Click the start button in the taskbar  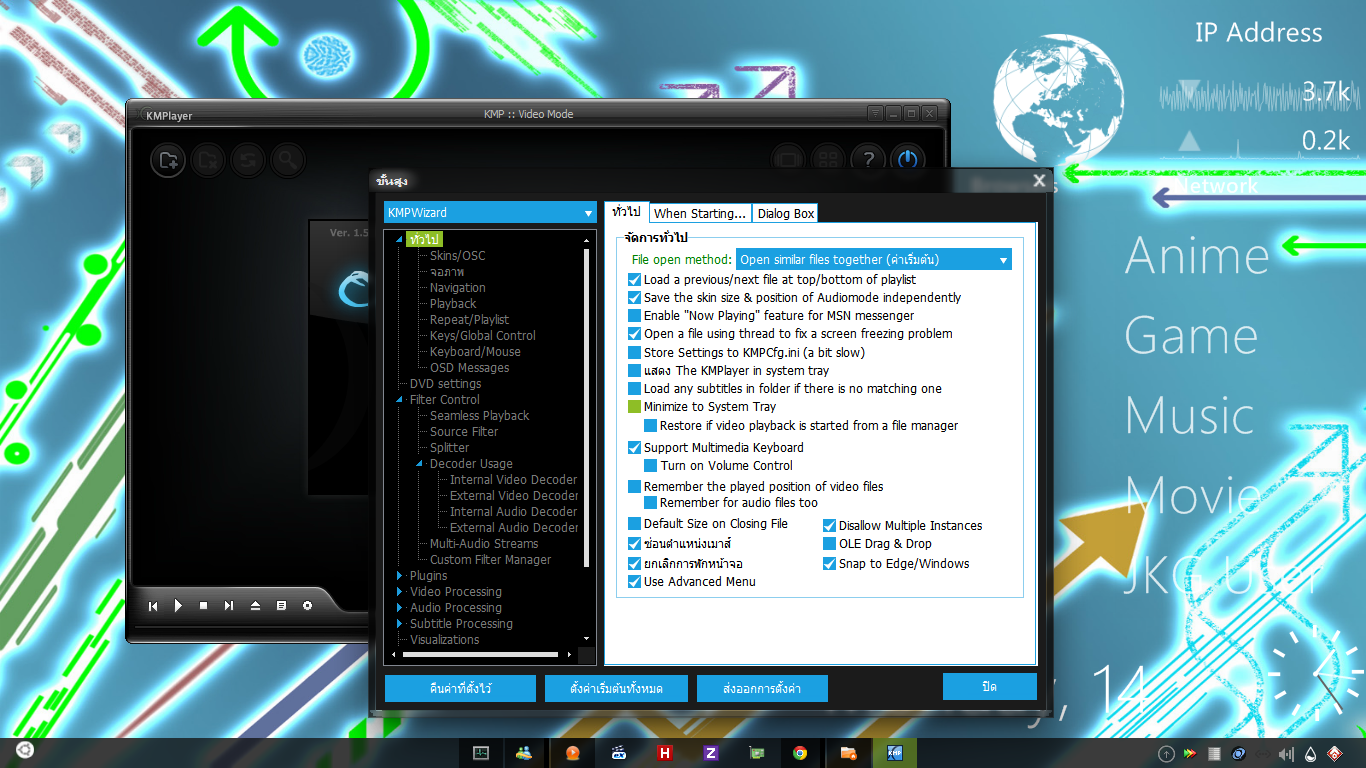[24, 751]
